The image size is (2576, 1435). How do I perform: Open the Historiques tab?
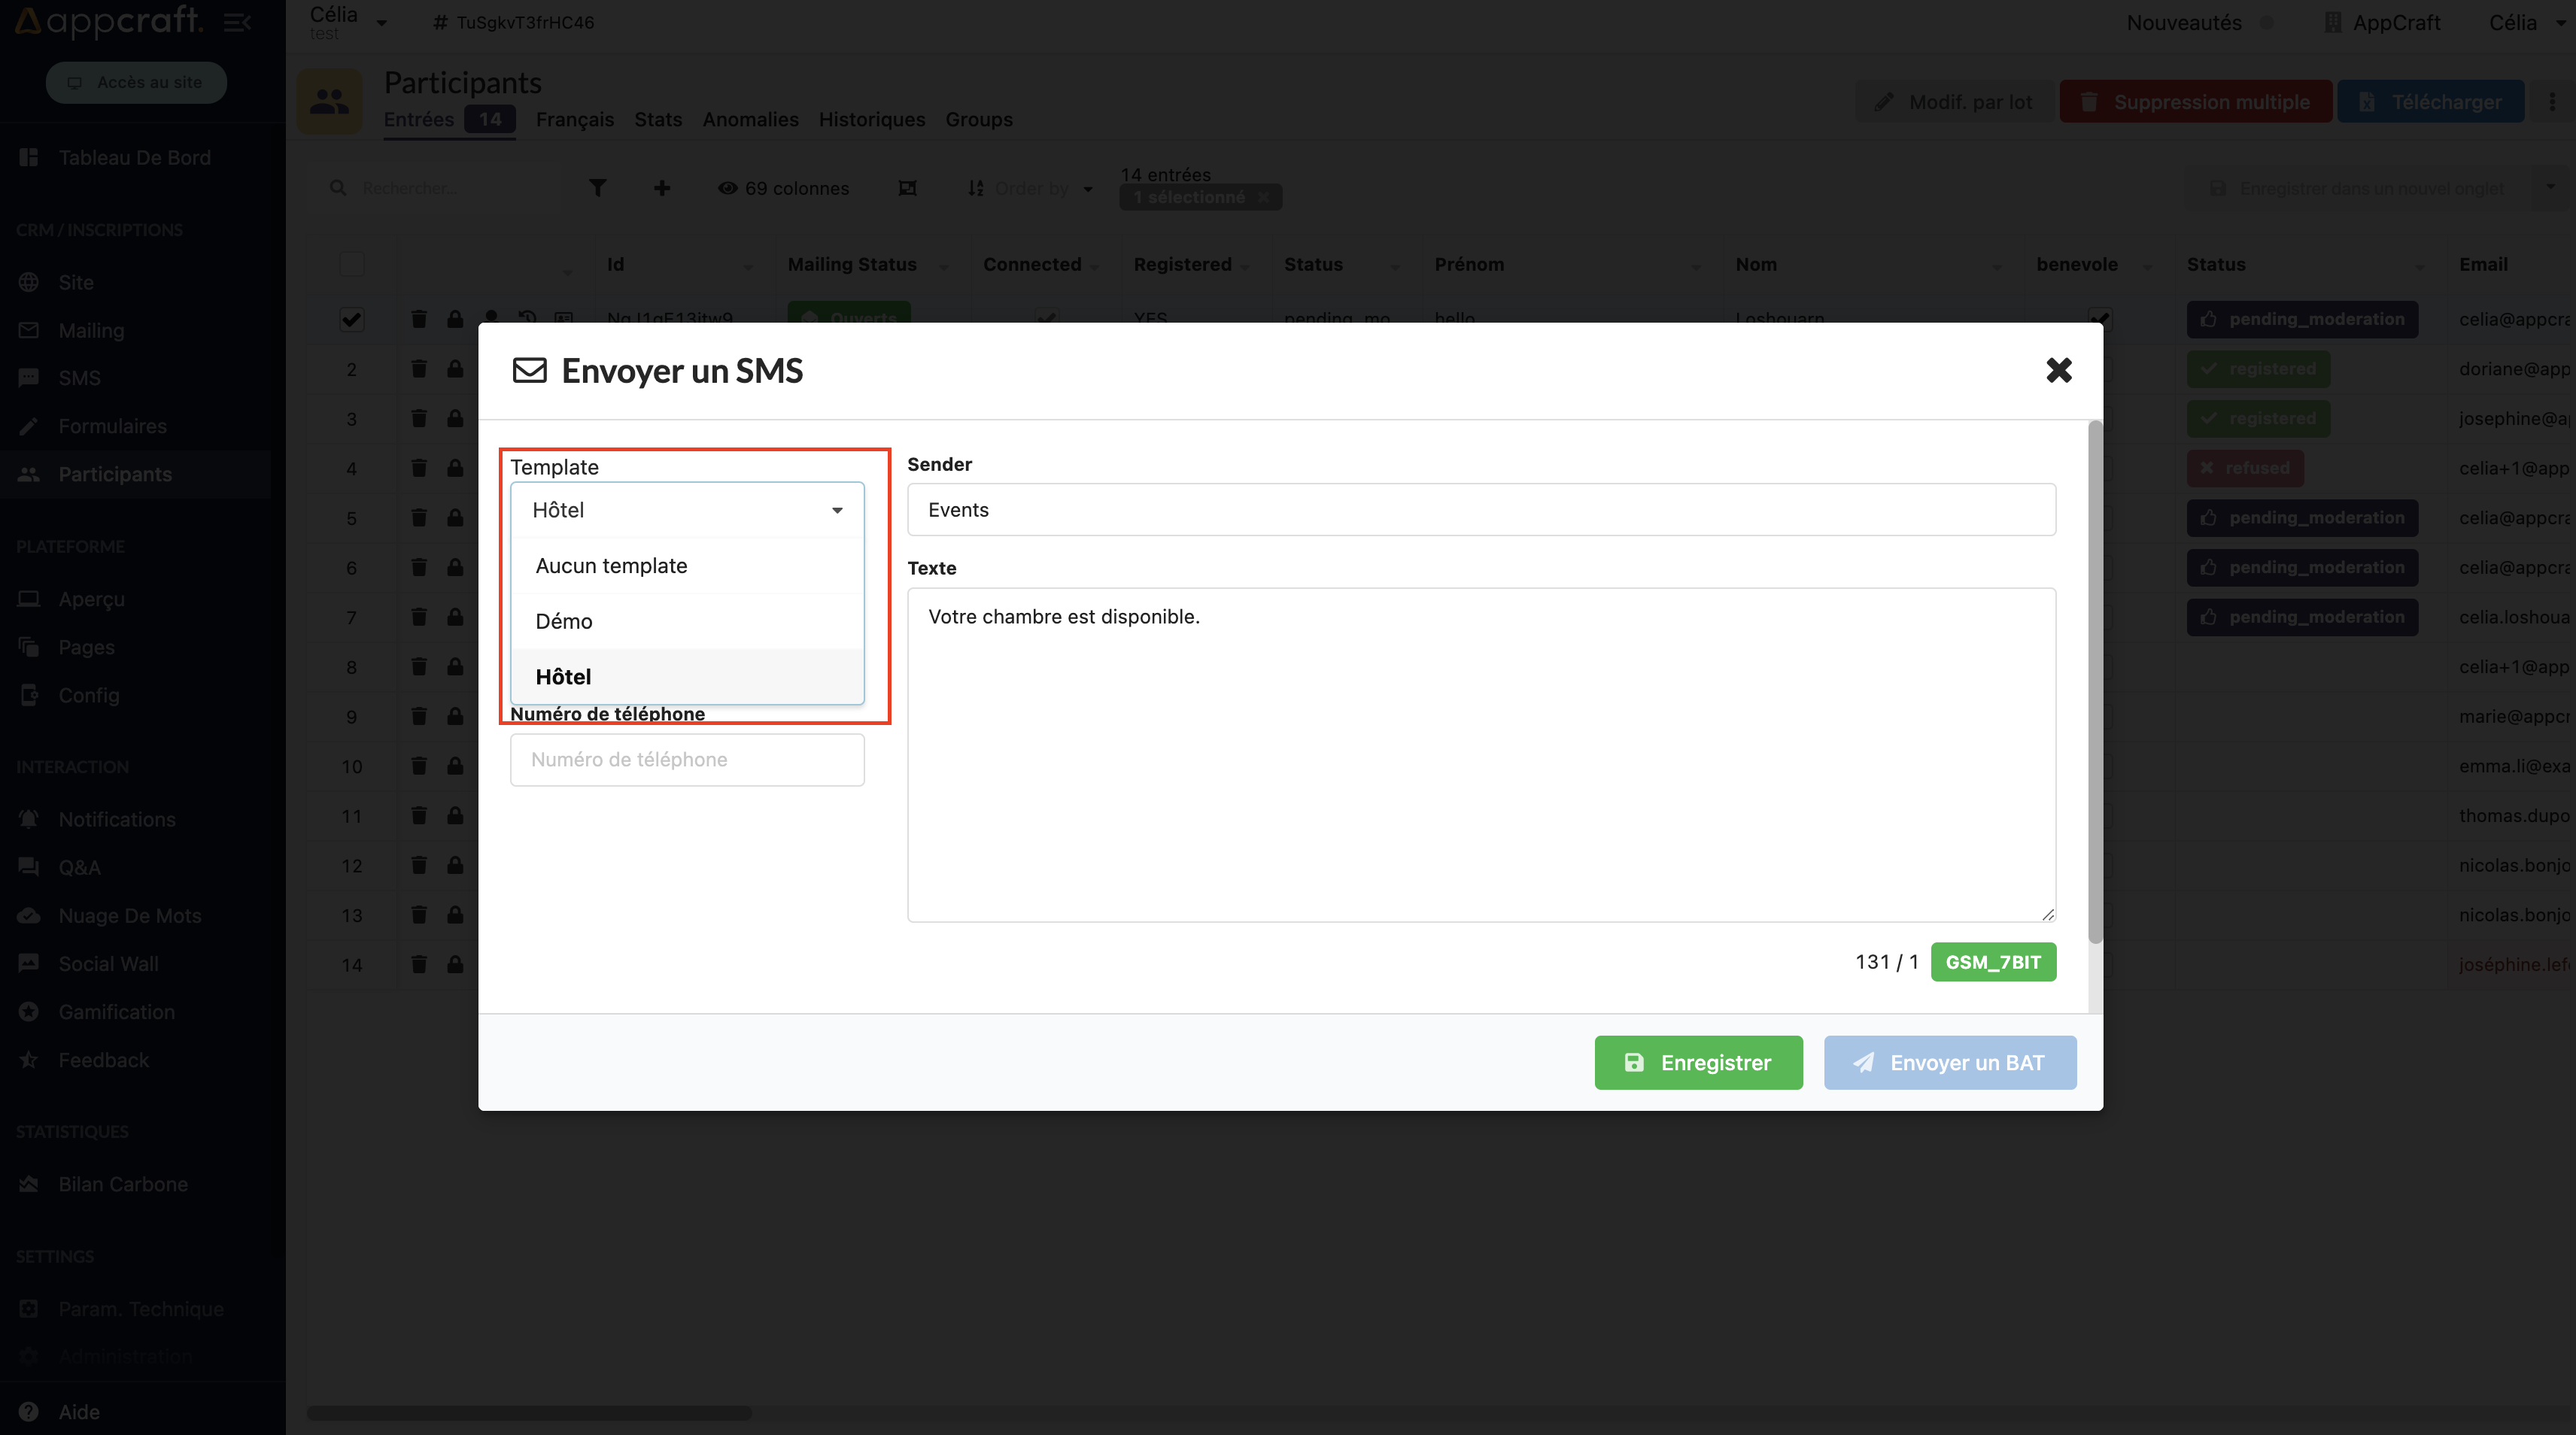[871, 119]
